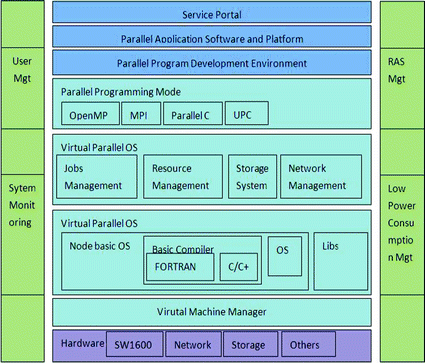Click the Resource Management block
Image resolution: width=425 pixels, height=363 pixels.
(183, 177)
